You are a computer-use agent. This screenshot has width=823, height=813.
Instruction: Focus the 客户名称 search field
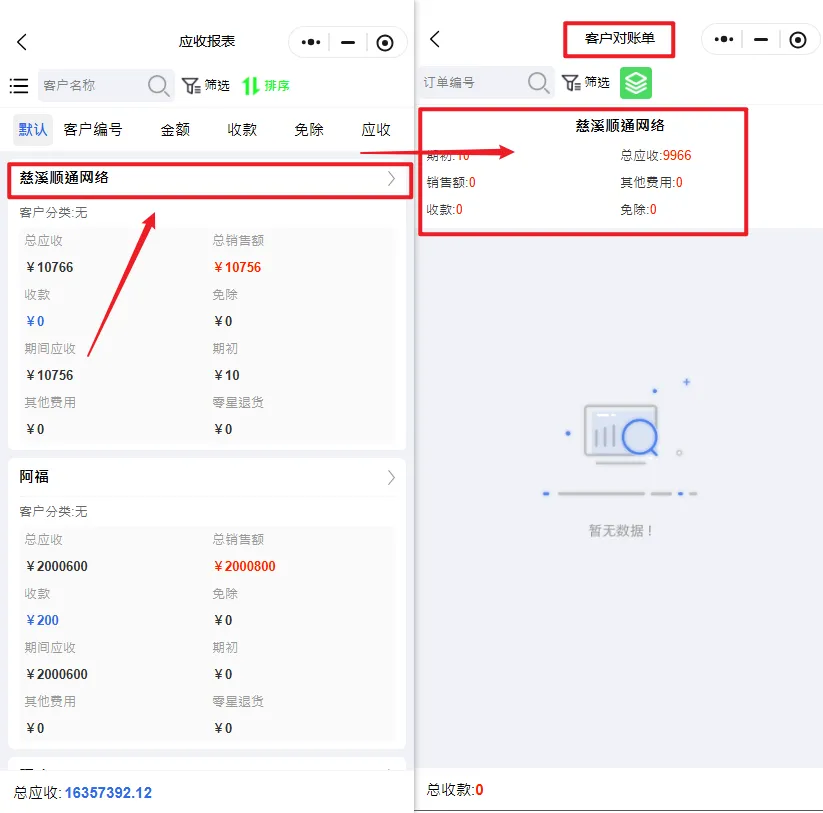90,86
